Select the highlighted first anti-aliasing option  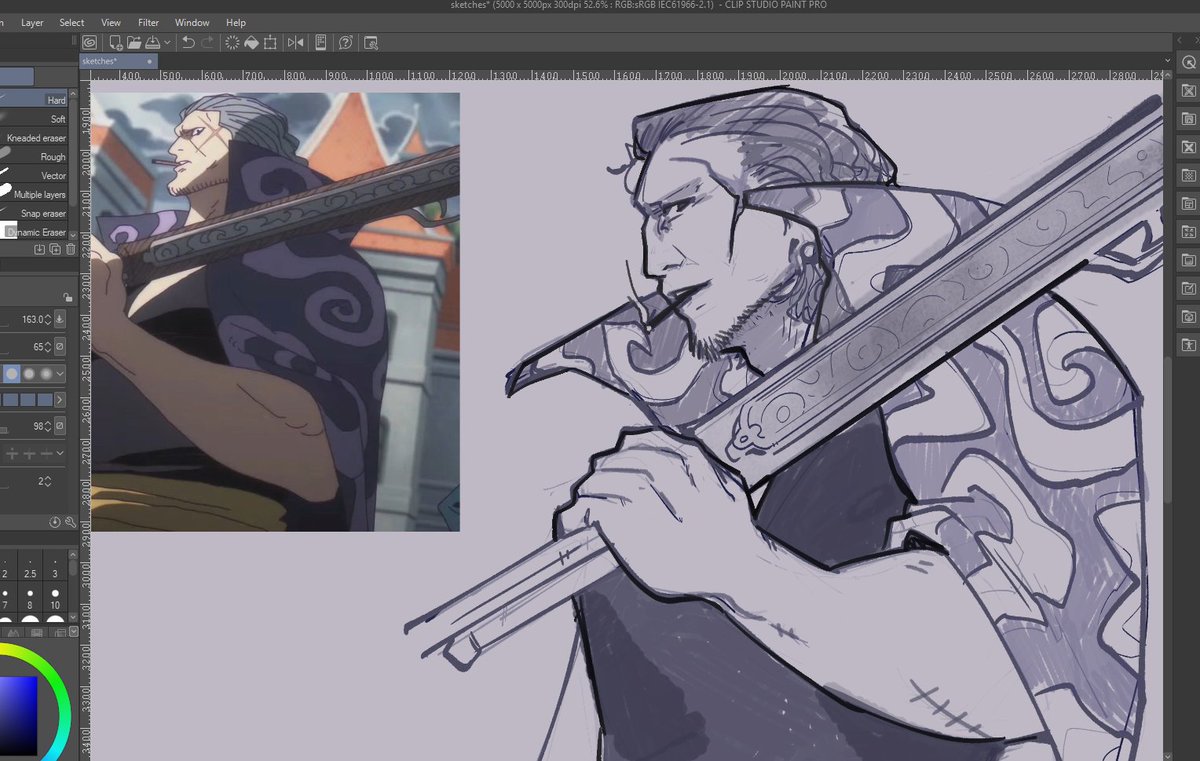(11, 374)
